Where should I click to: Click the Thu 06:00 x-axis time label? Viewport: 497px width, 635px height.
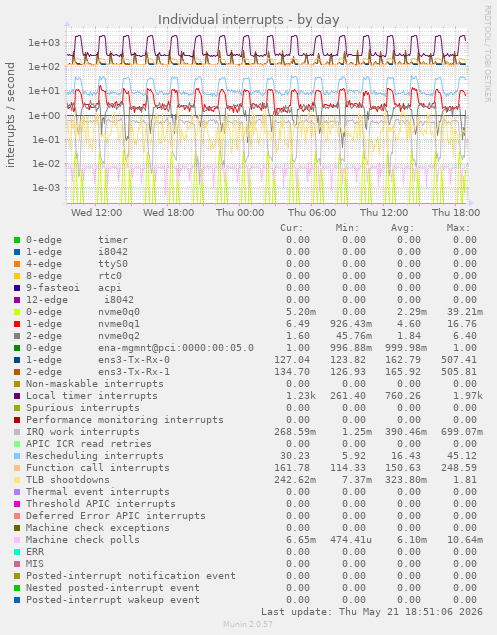(312, 213)
